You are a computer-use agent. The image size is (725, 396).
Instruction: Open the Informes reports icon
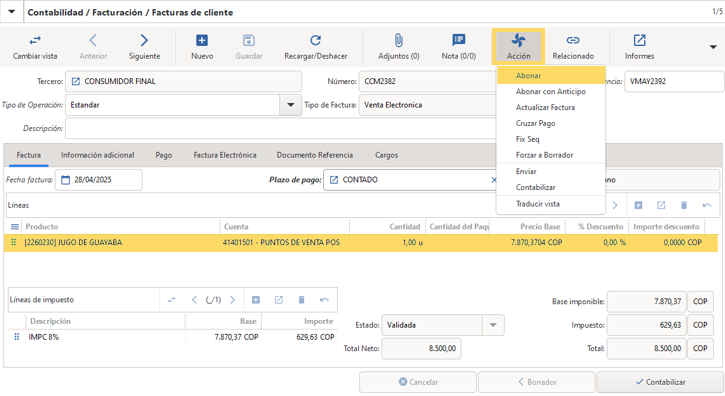(x=639, y=41)
